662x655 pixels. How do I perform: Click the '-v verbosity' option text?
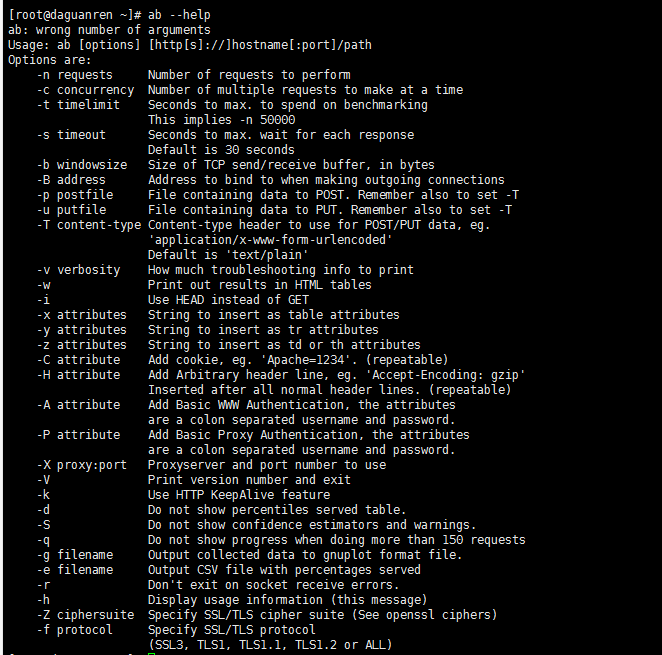[78, 270]
